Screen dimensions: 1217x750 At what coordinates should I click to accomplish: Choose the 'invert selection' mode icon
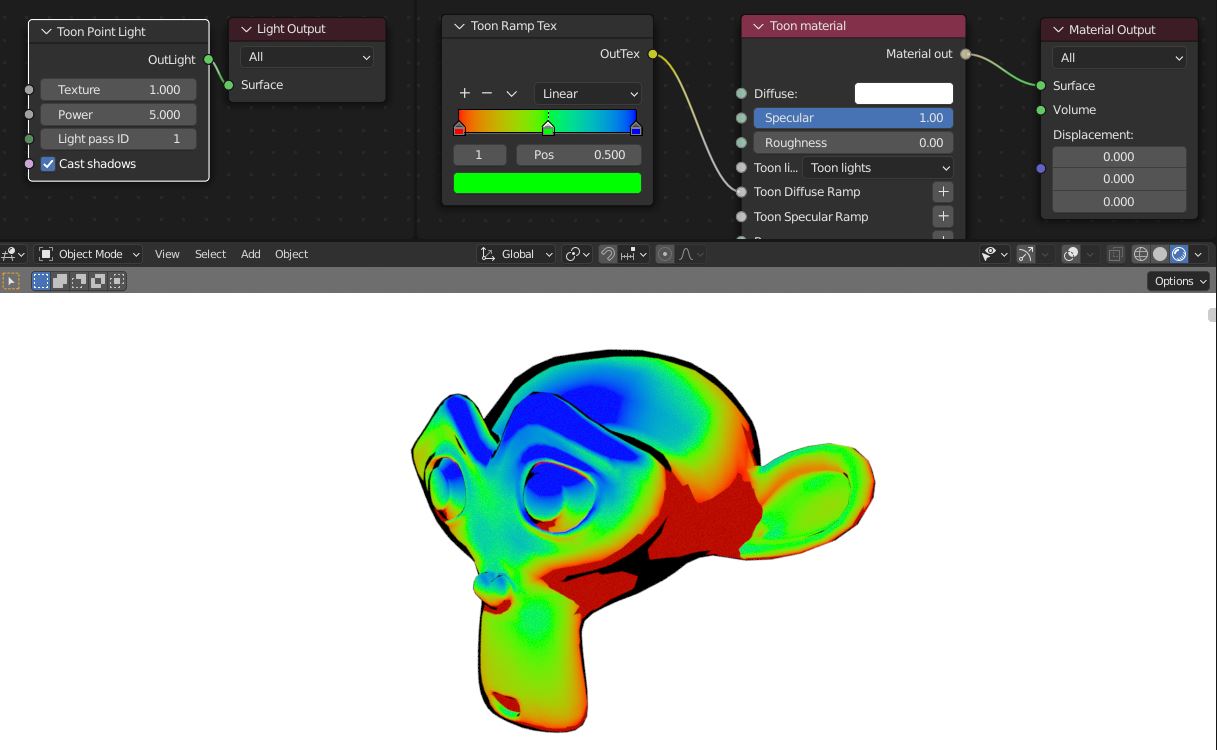point(98,281)
